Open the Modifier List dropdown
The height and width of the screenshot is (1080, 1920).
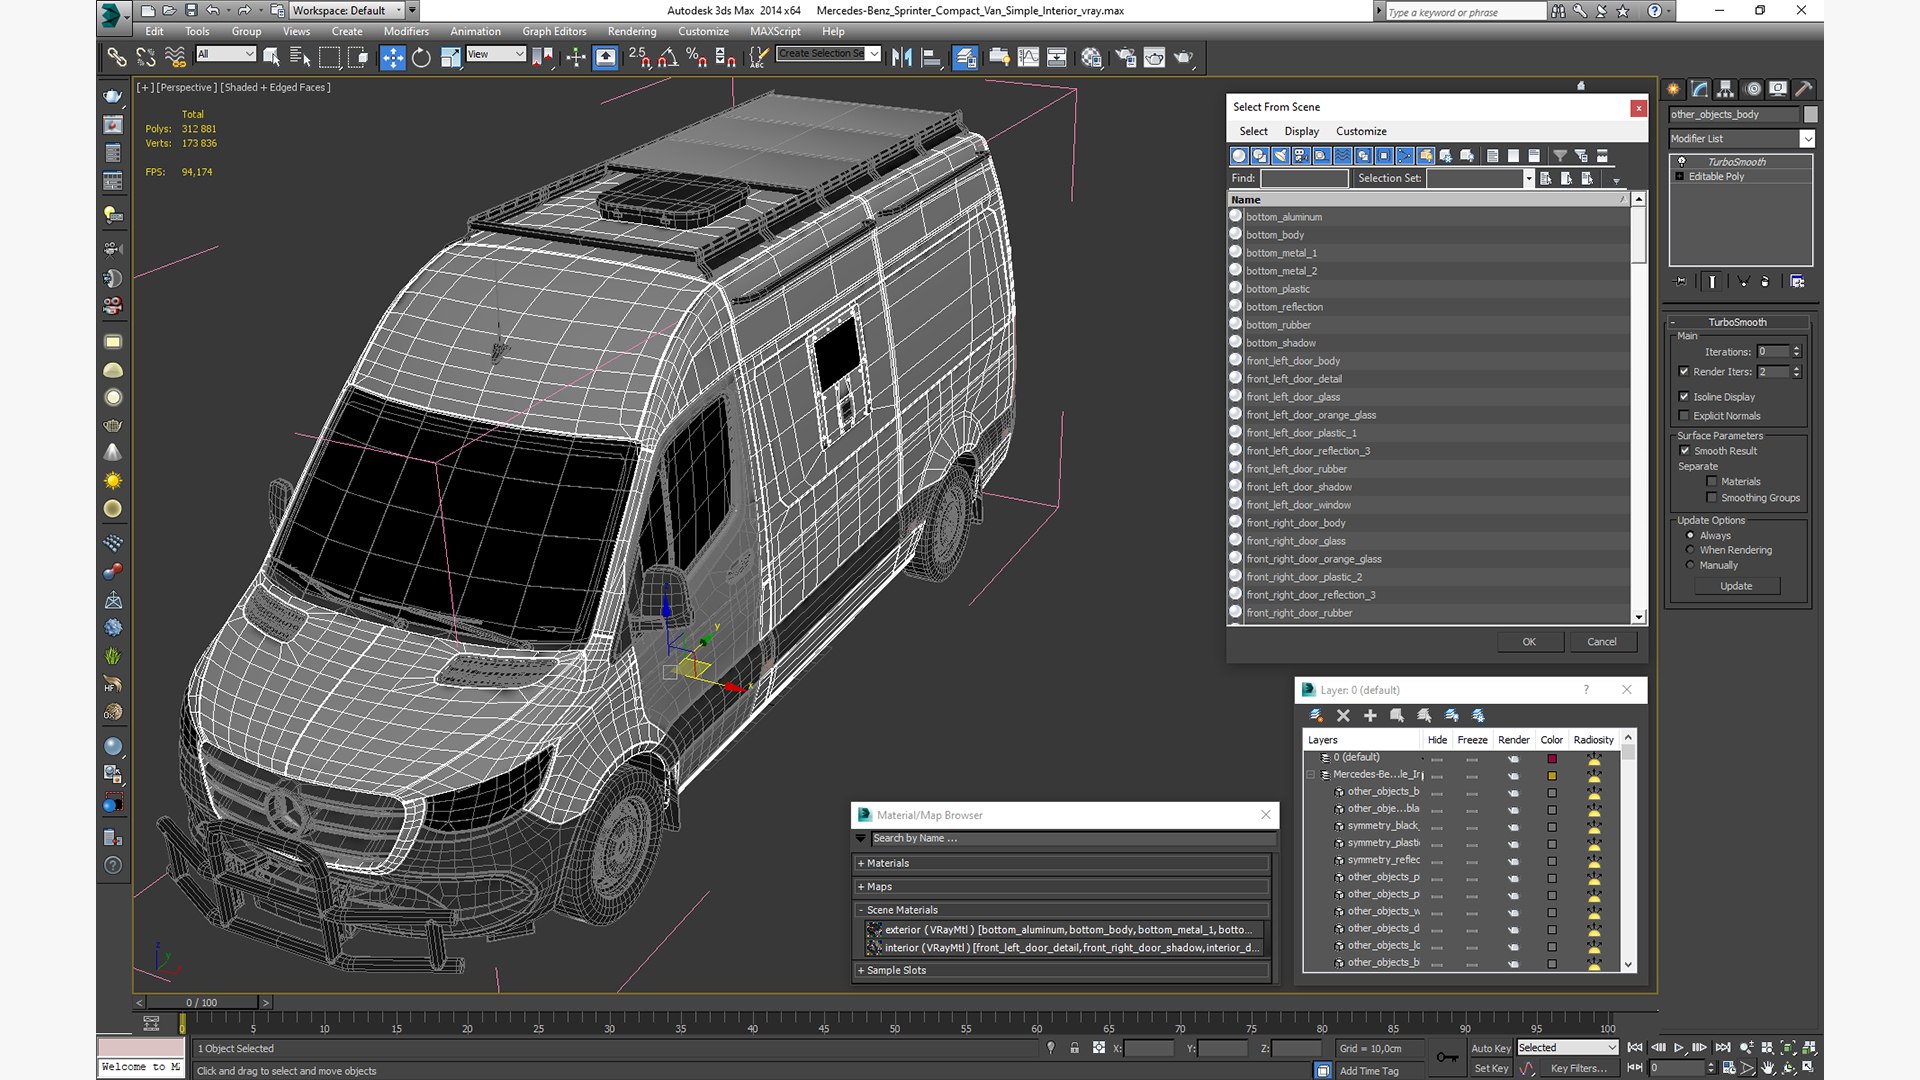coord(1807,139)
